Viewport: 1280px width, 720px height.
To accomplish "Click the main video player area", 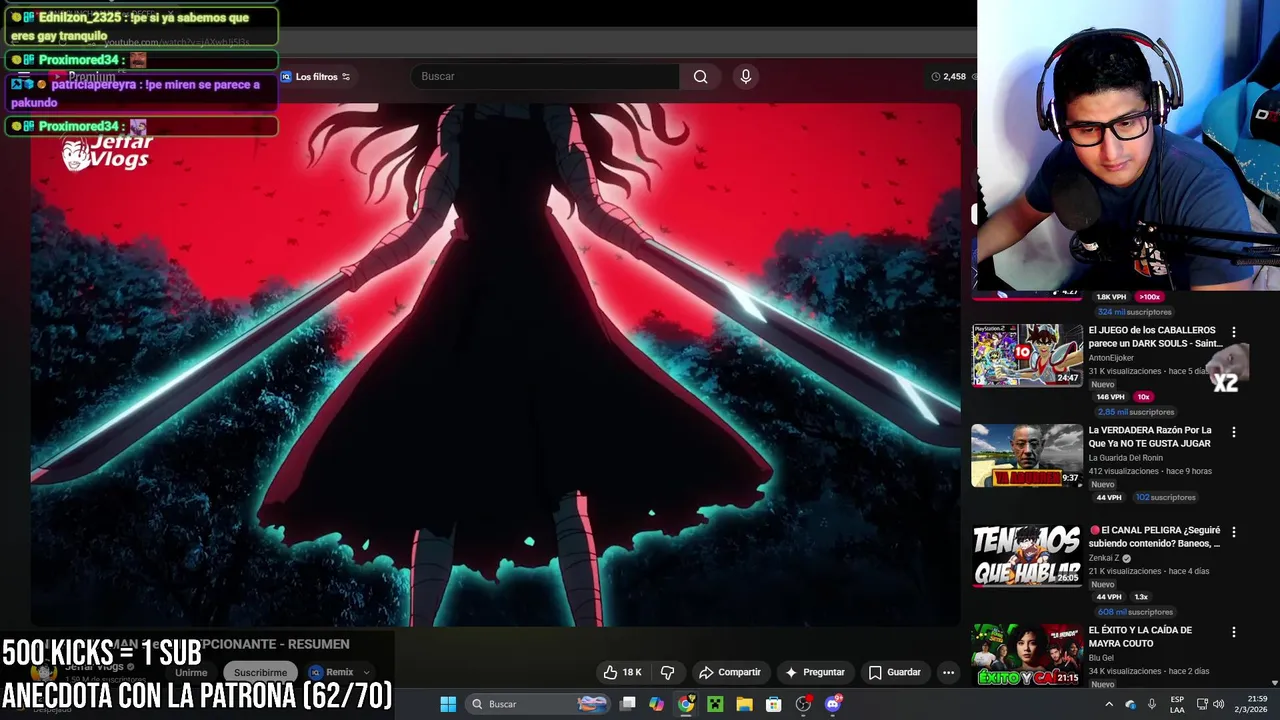I will pyautogui.click(x=495, y=365).
